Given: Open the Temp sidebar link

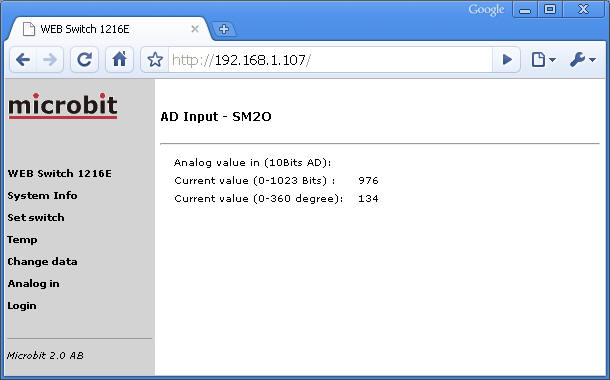Looking at the screenshot, I should (22, 240).
